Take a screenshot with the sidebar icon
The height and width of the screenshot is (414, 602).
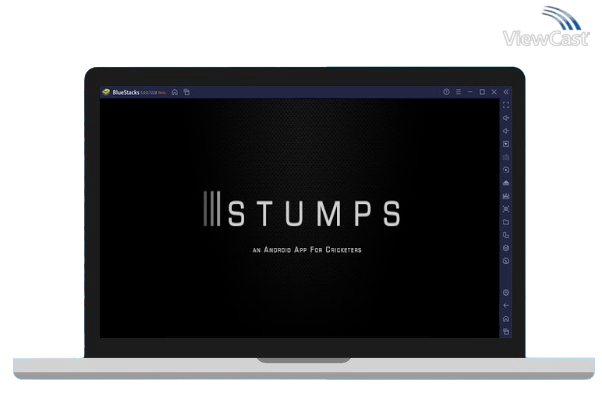tap(506, 209)
